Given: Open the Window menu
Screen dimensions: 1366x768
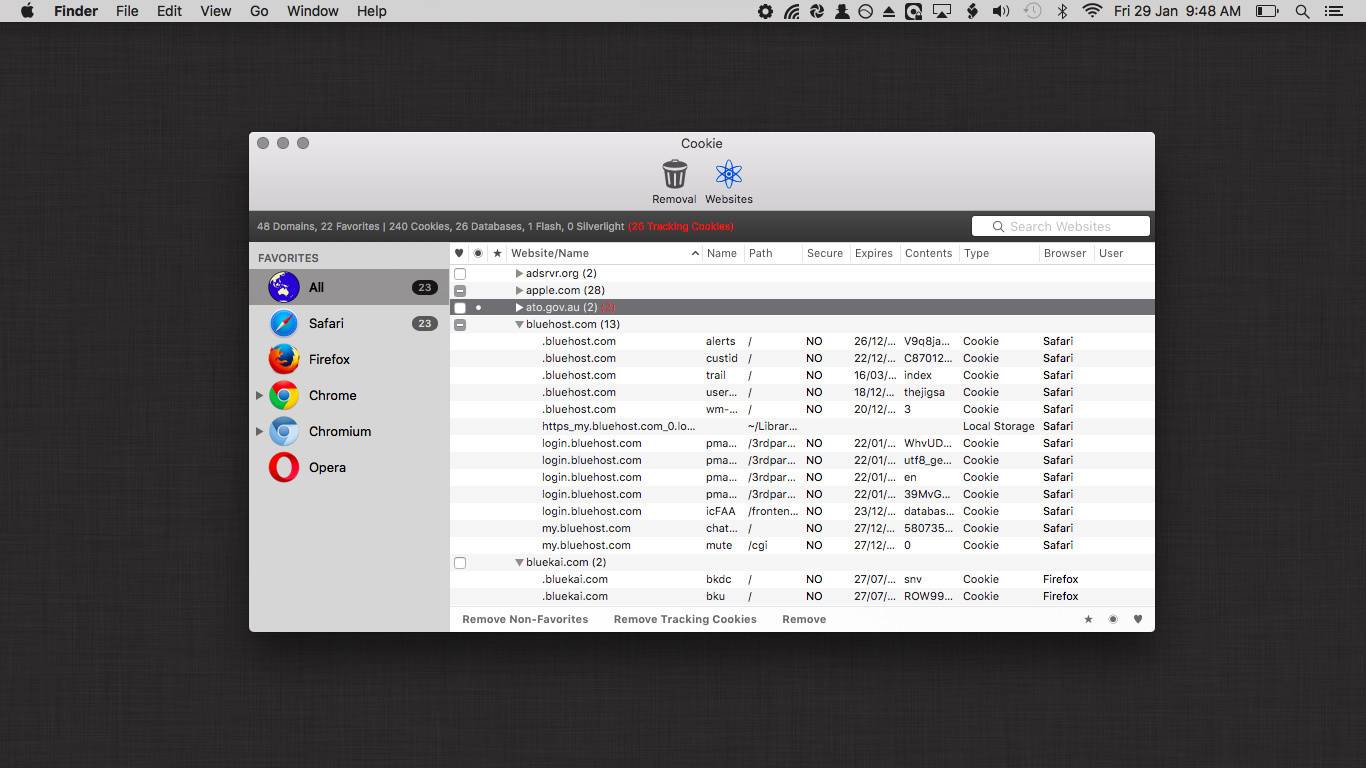Looking at the screenshot, I should (x=313, y=11).
